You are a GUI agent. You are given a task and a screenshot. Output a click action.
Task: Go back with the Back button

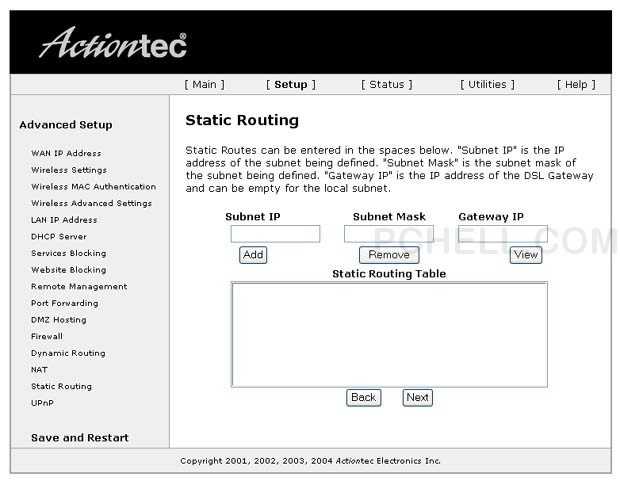(363, 398)
